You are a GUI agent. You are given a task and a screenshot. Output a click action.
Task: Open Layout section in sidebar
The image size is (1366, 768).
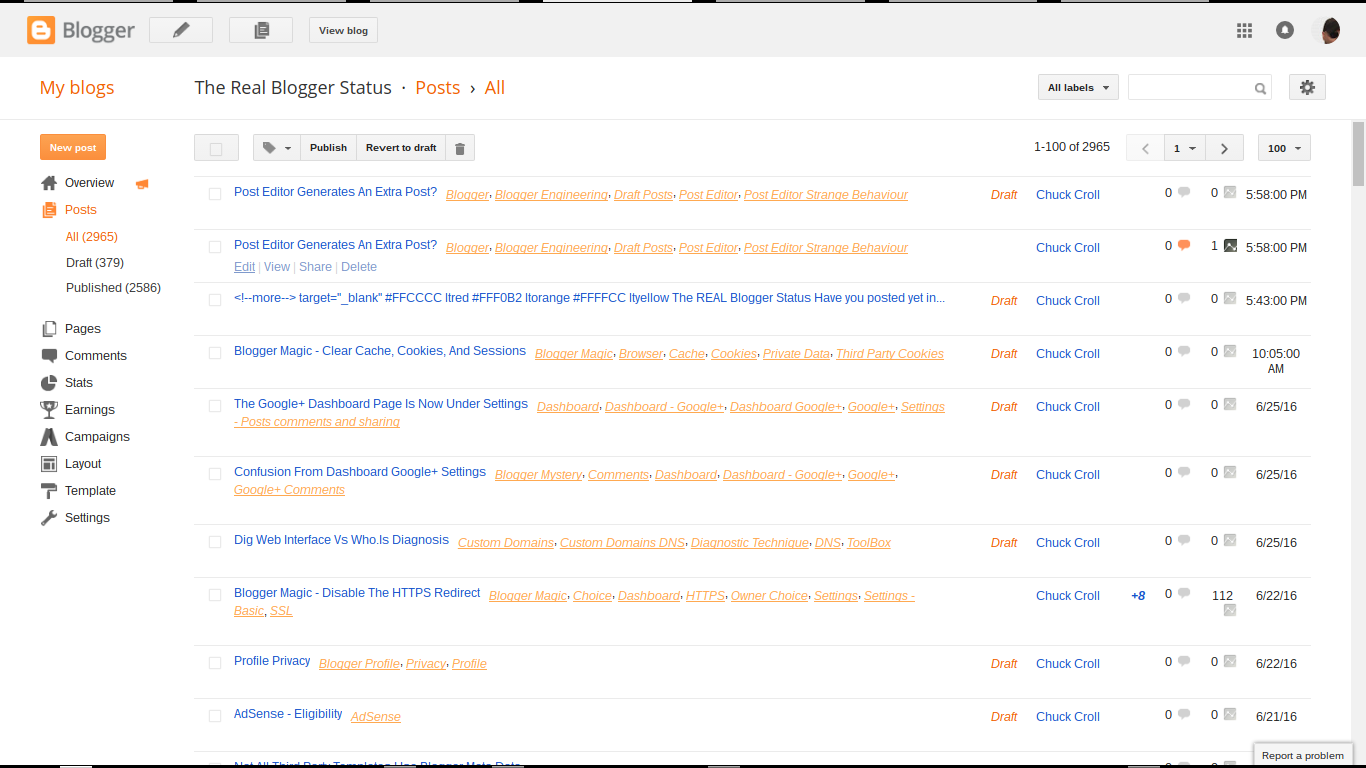click(83, 464)
